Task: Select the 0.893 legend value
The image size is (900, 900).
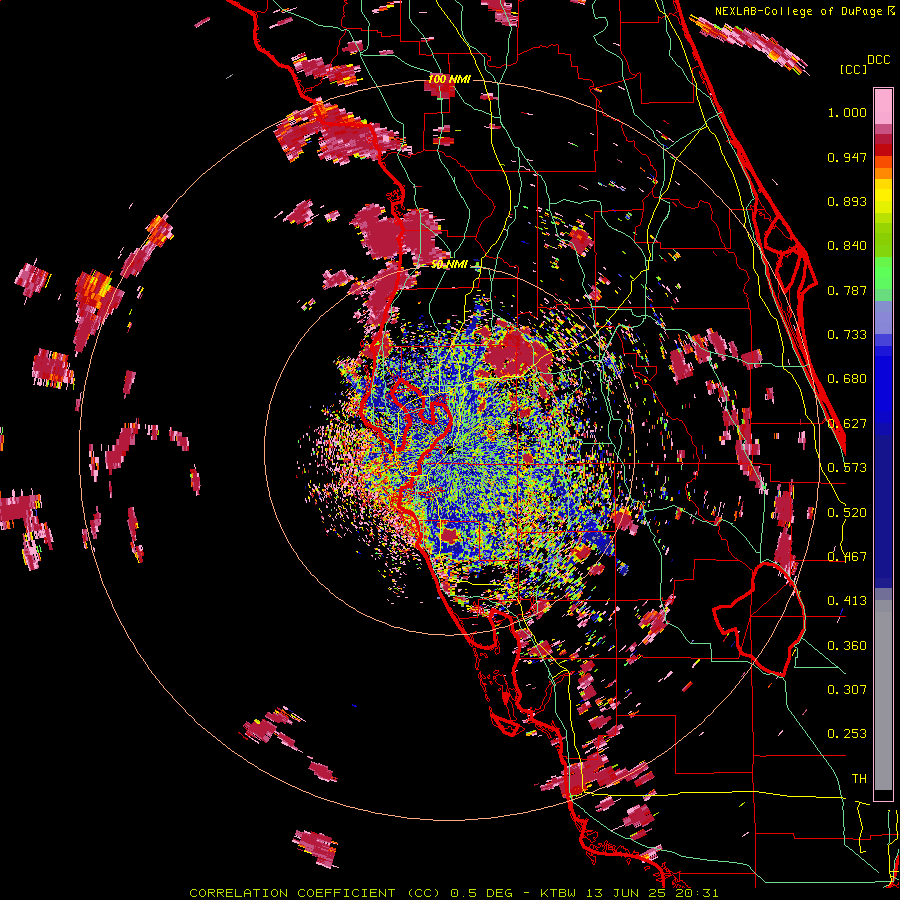Action: pos(847,201)
